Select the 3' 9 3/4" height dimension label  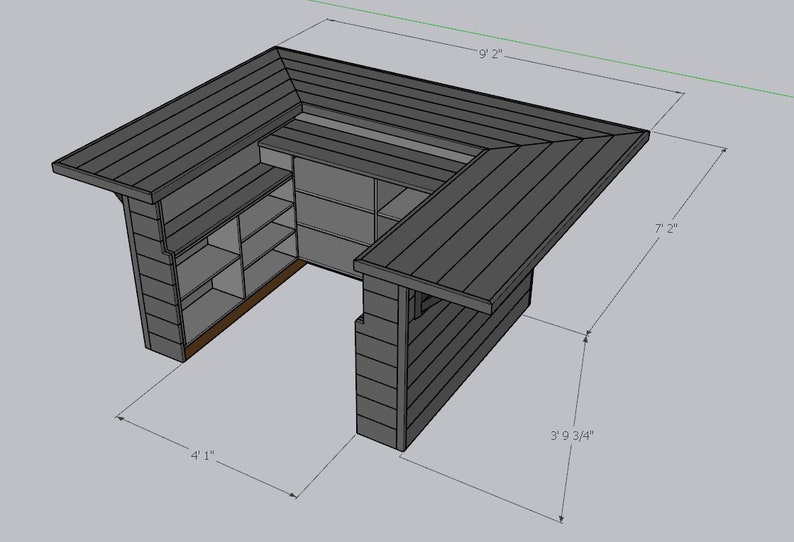(572, 435)
